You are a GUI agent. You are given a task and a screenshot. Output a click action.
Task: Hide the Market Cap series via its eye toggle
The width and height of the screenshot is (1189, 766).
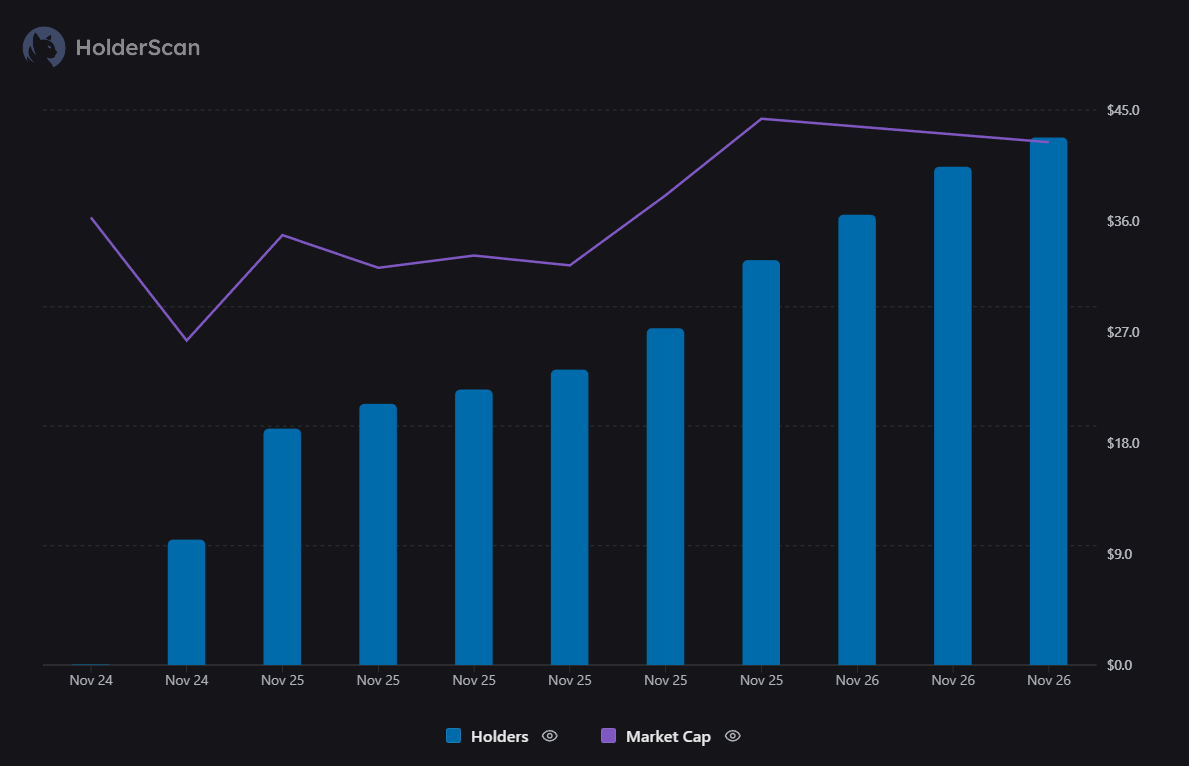(732, 736)
